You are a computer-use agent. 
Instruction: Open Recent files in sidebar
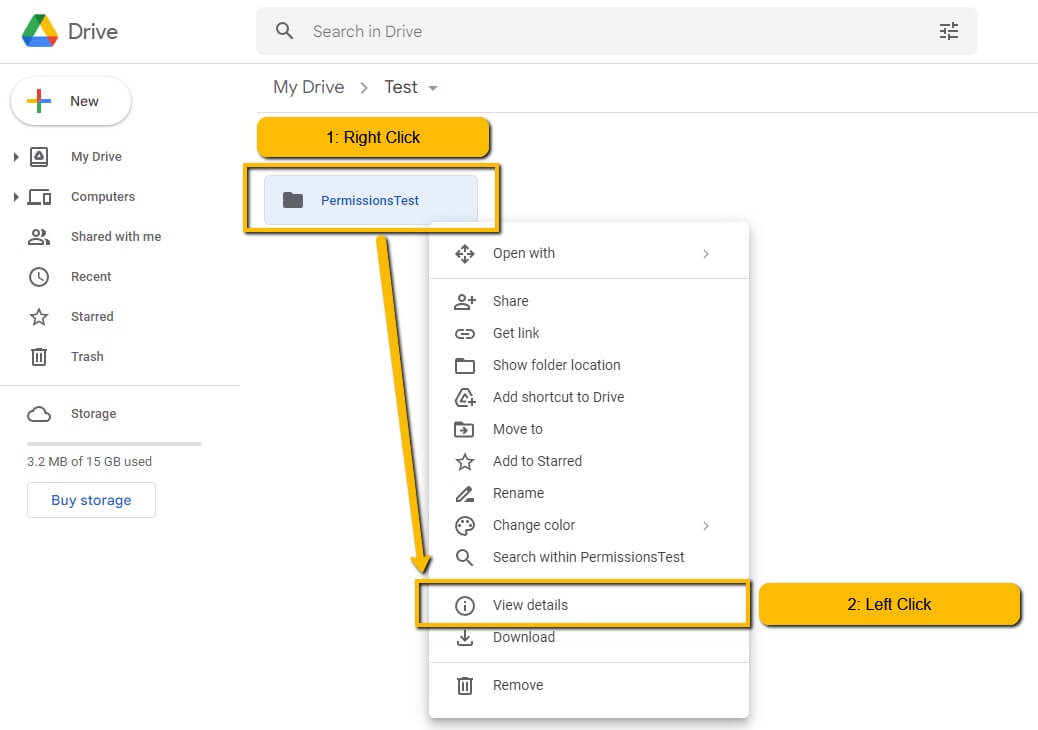coord(90,277)
